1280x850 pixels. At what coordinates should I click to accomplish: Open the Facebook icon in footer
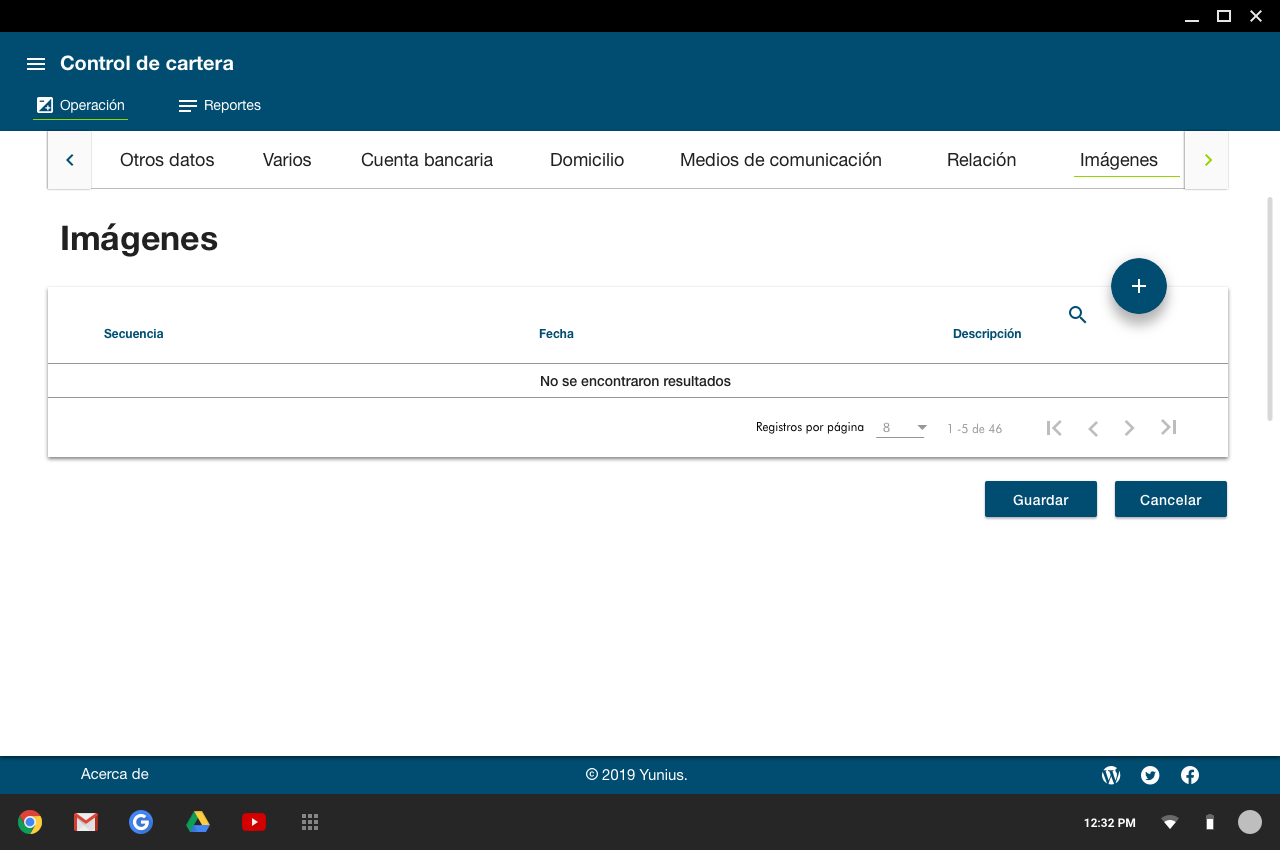(1190, 775)
